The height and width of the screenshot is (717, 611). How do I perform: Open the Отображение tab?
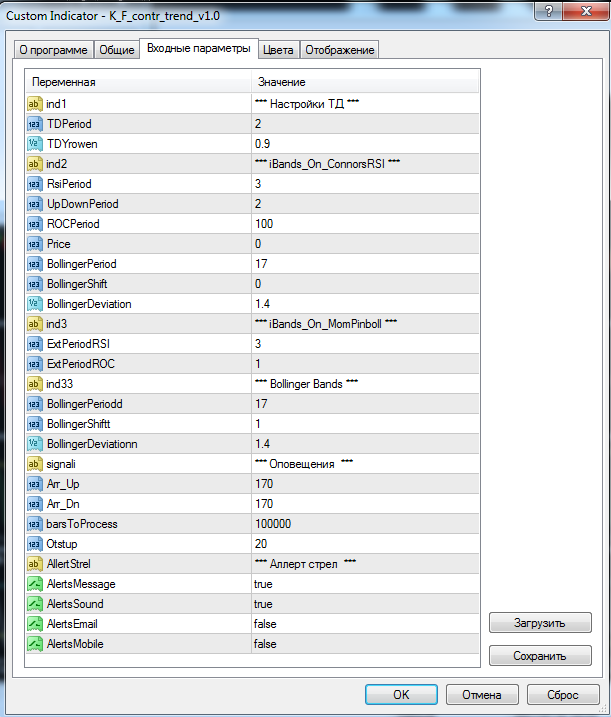[339, 50]
